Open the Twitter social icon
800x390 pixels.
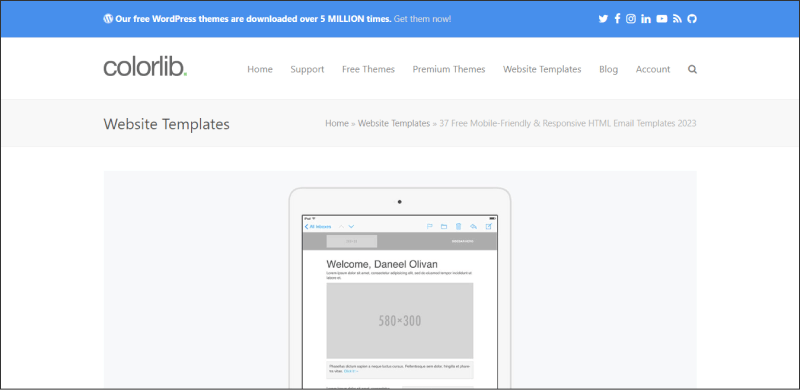[x=603, y=19]
